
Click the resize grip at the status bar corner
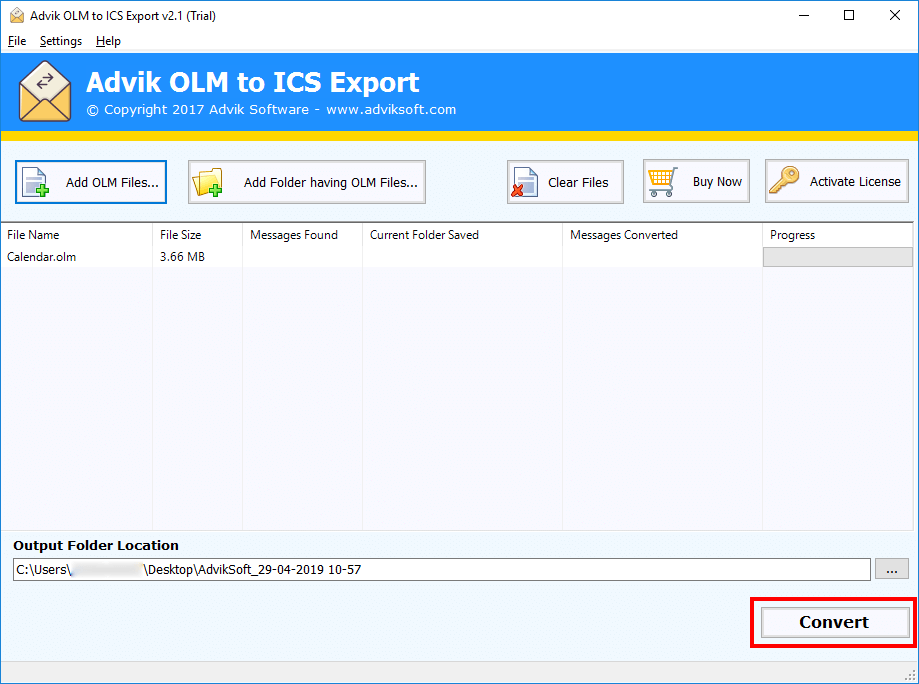[x=910, y=675]
